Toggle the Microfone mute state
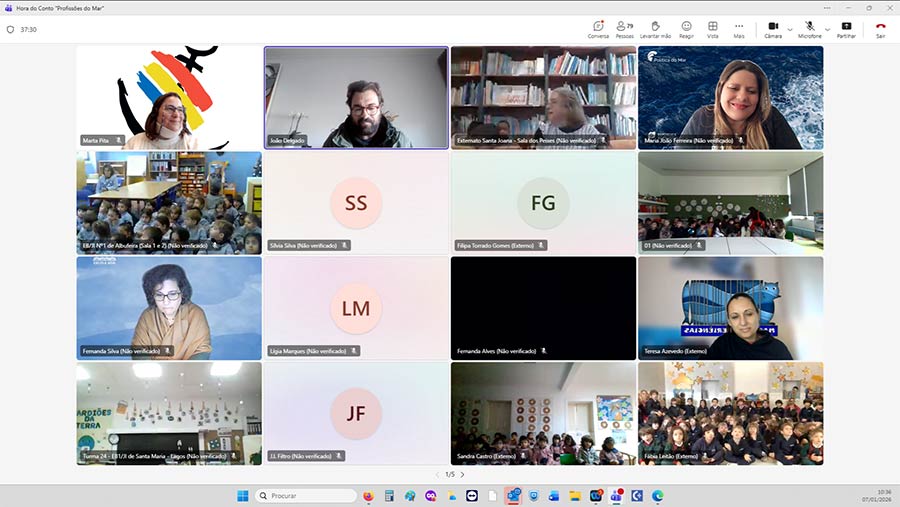Screen dimensions: 900x507 (809, 29)
